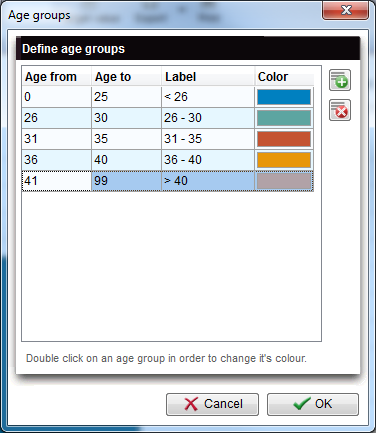The image size is (376, 433).
Task: Select the label cell "36 - 40"
Action: pyautogui.click(x=208, y=160)
